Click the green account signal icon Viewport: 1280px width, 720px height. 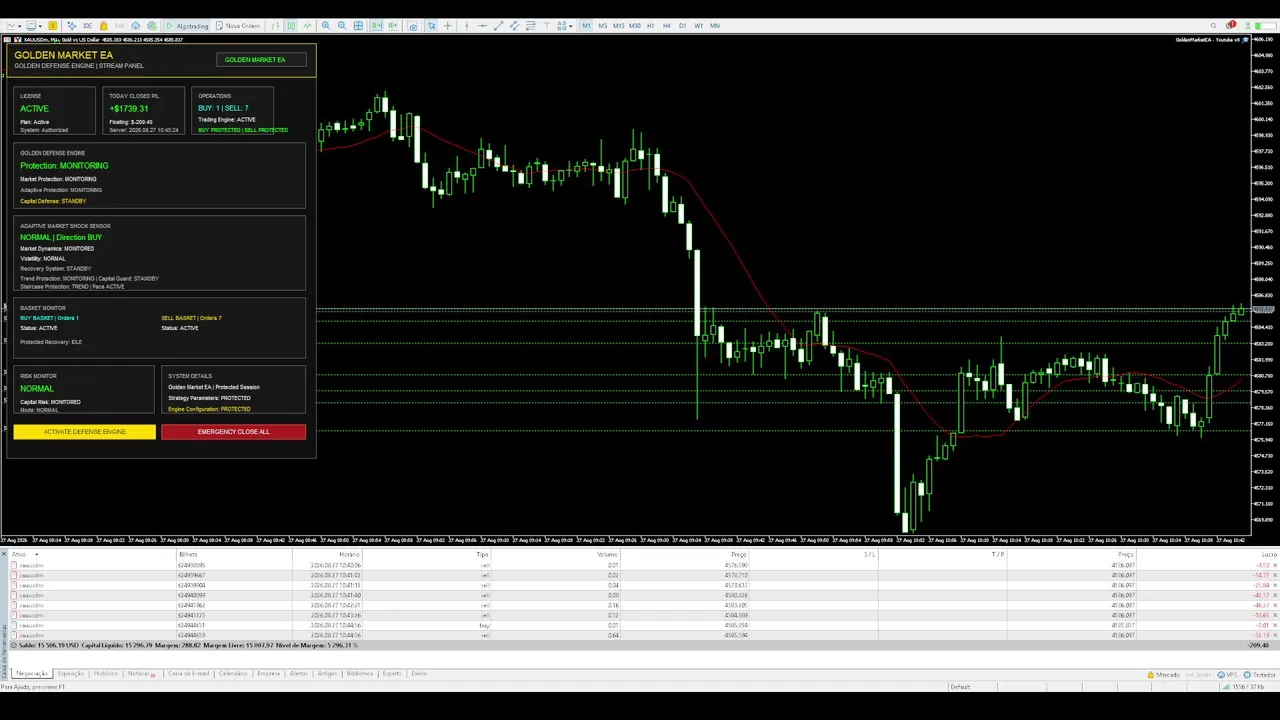pyautogui.click(x=1249, y=25)
